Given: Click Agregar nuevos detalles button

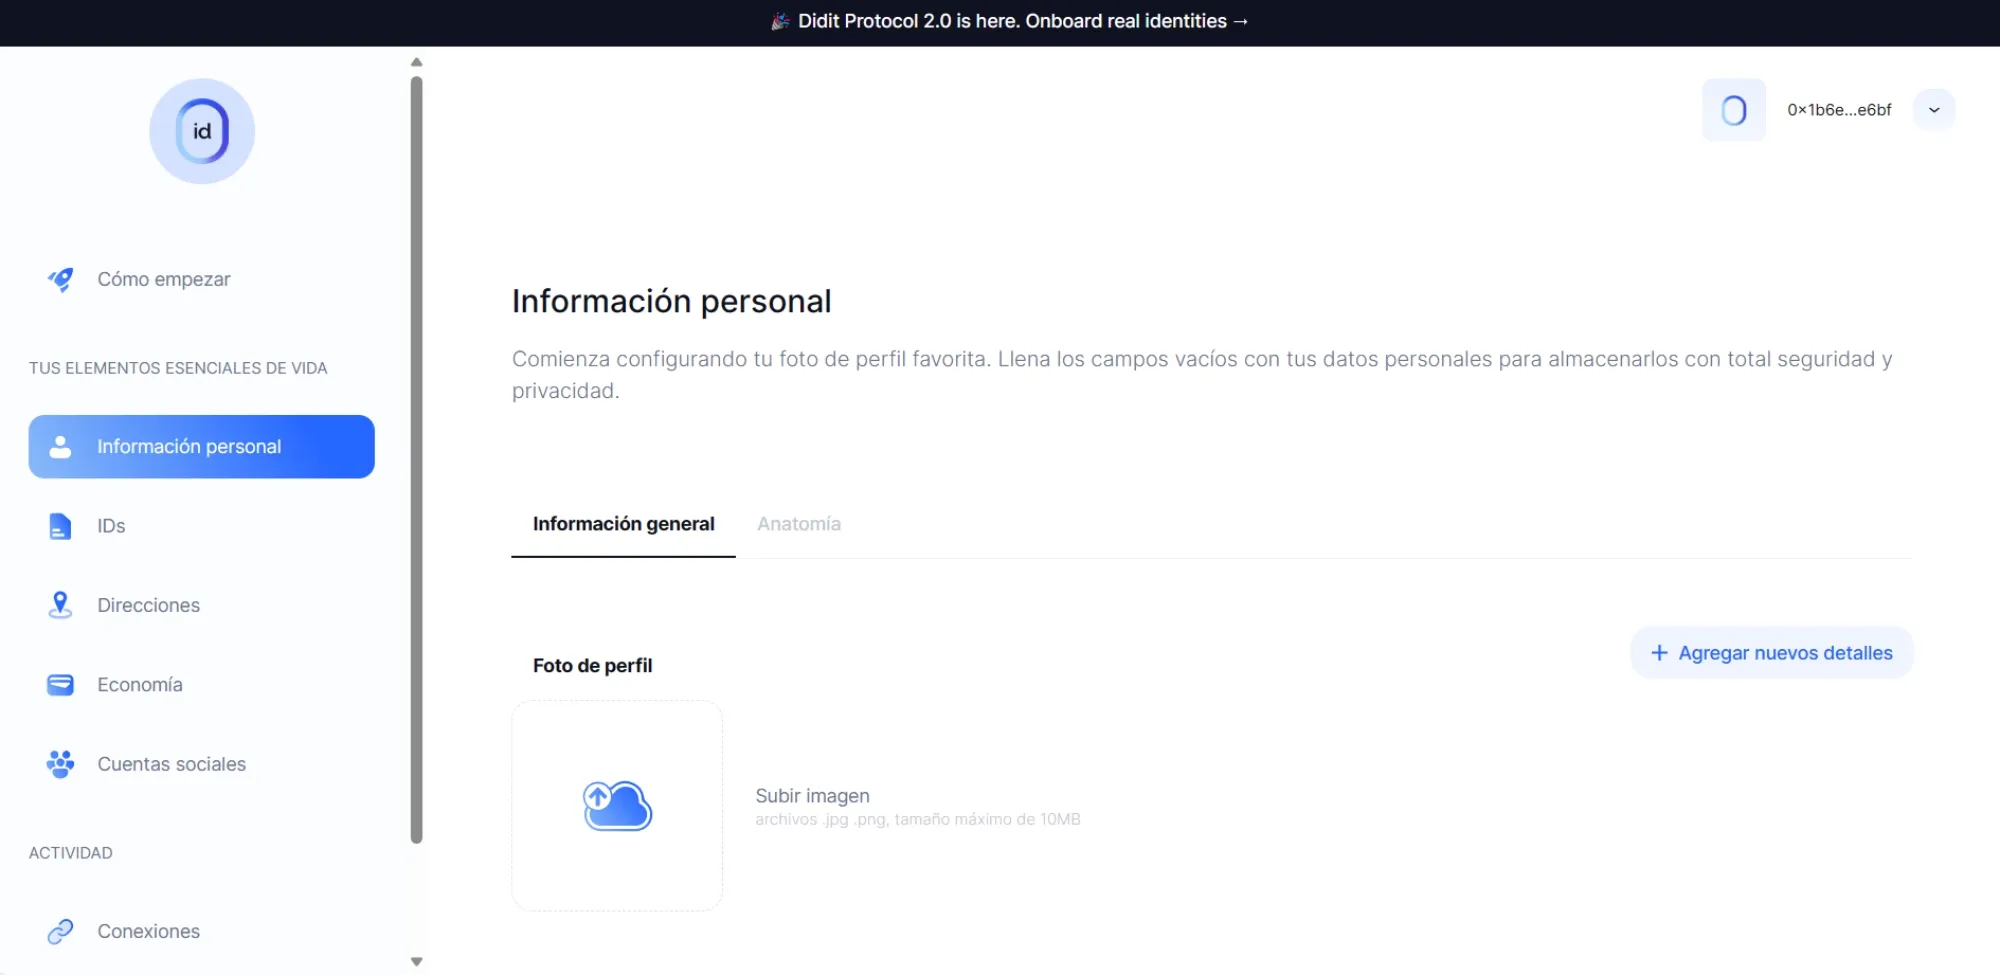Looking at the screenshot, I should 1771,653.
